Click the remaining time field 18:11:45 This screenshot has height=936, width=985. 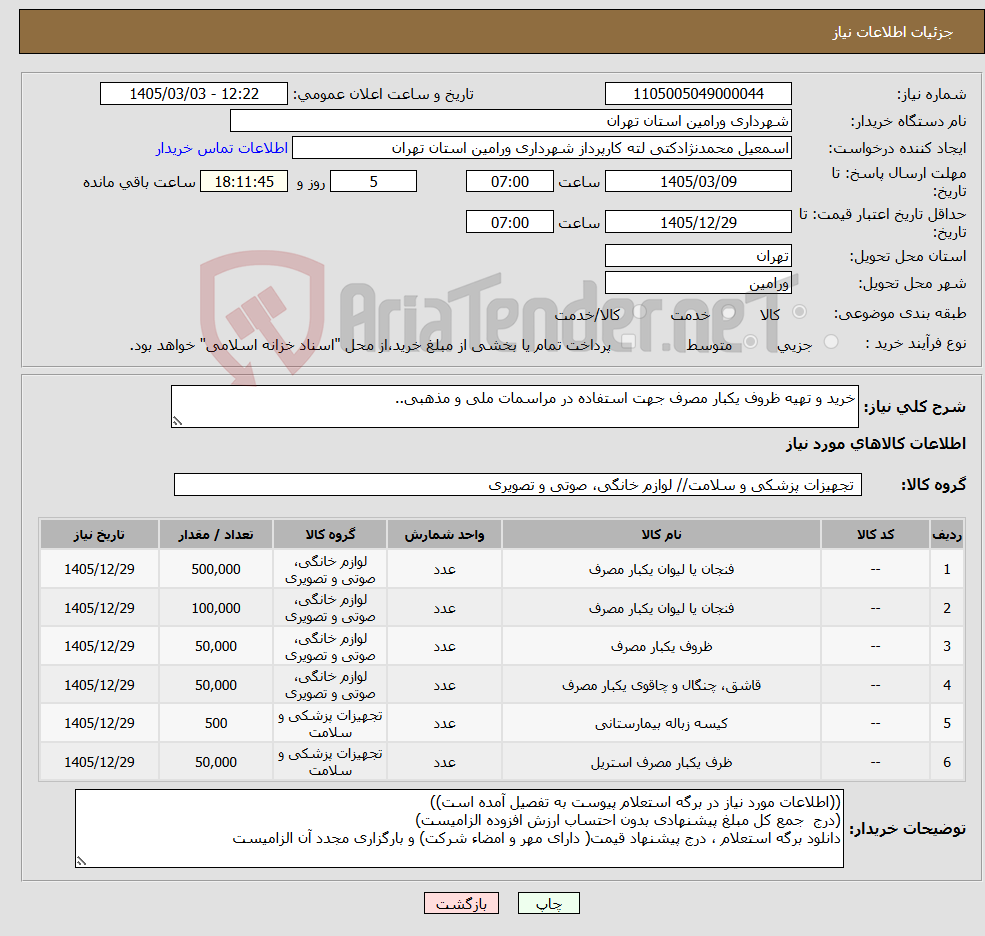click(x=244, y=182)
